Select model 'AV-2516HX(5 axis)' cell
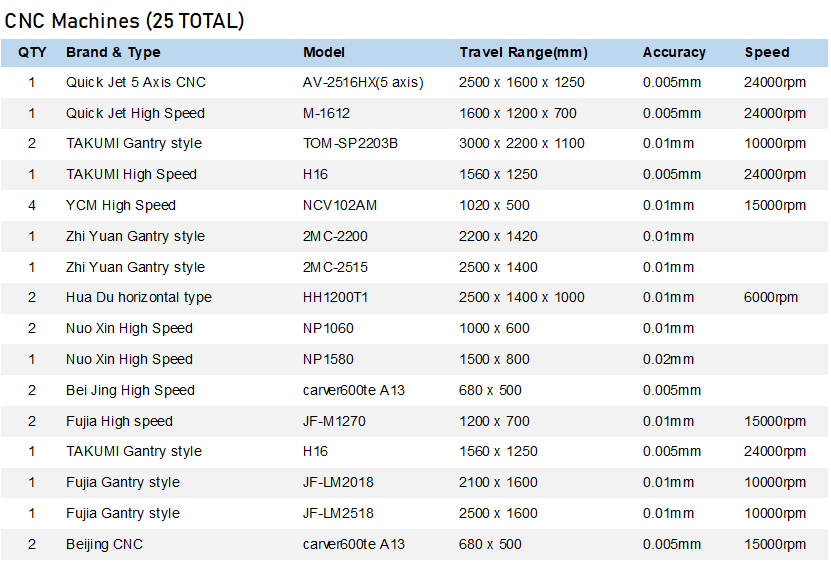831x563 pixels. 363,82
